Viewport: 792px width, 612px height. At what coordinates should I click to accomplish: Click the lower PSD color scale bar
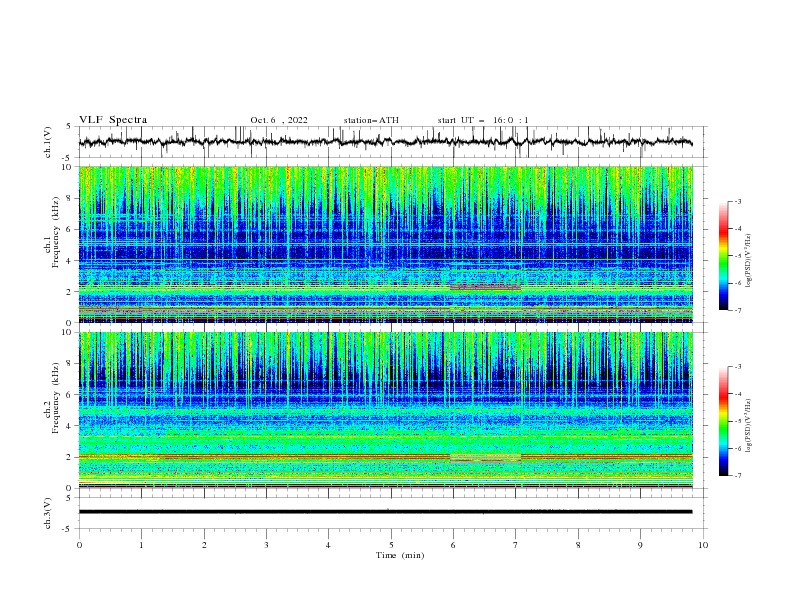(x=724, y=421)
